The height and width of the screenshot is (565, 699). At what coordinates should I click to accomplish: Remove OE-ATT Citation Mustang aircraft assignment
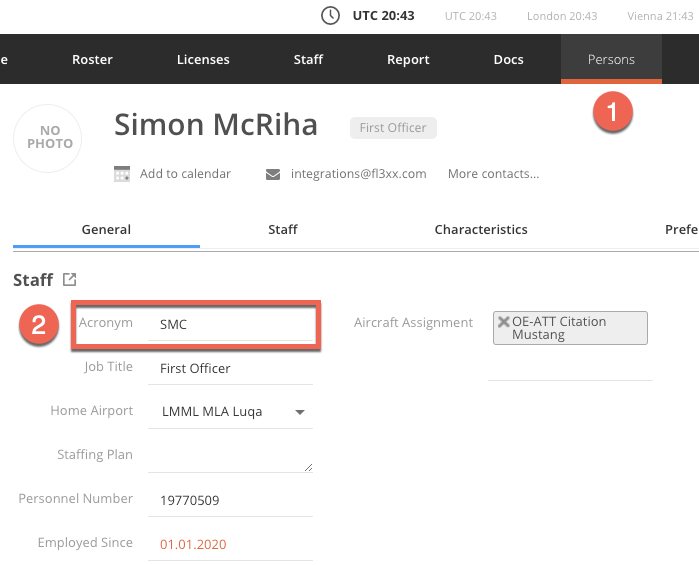click(504, 322)
